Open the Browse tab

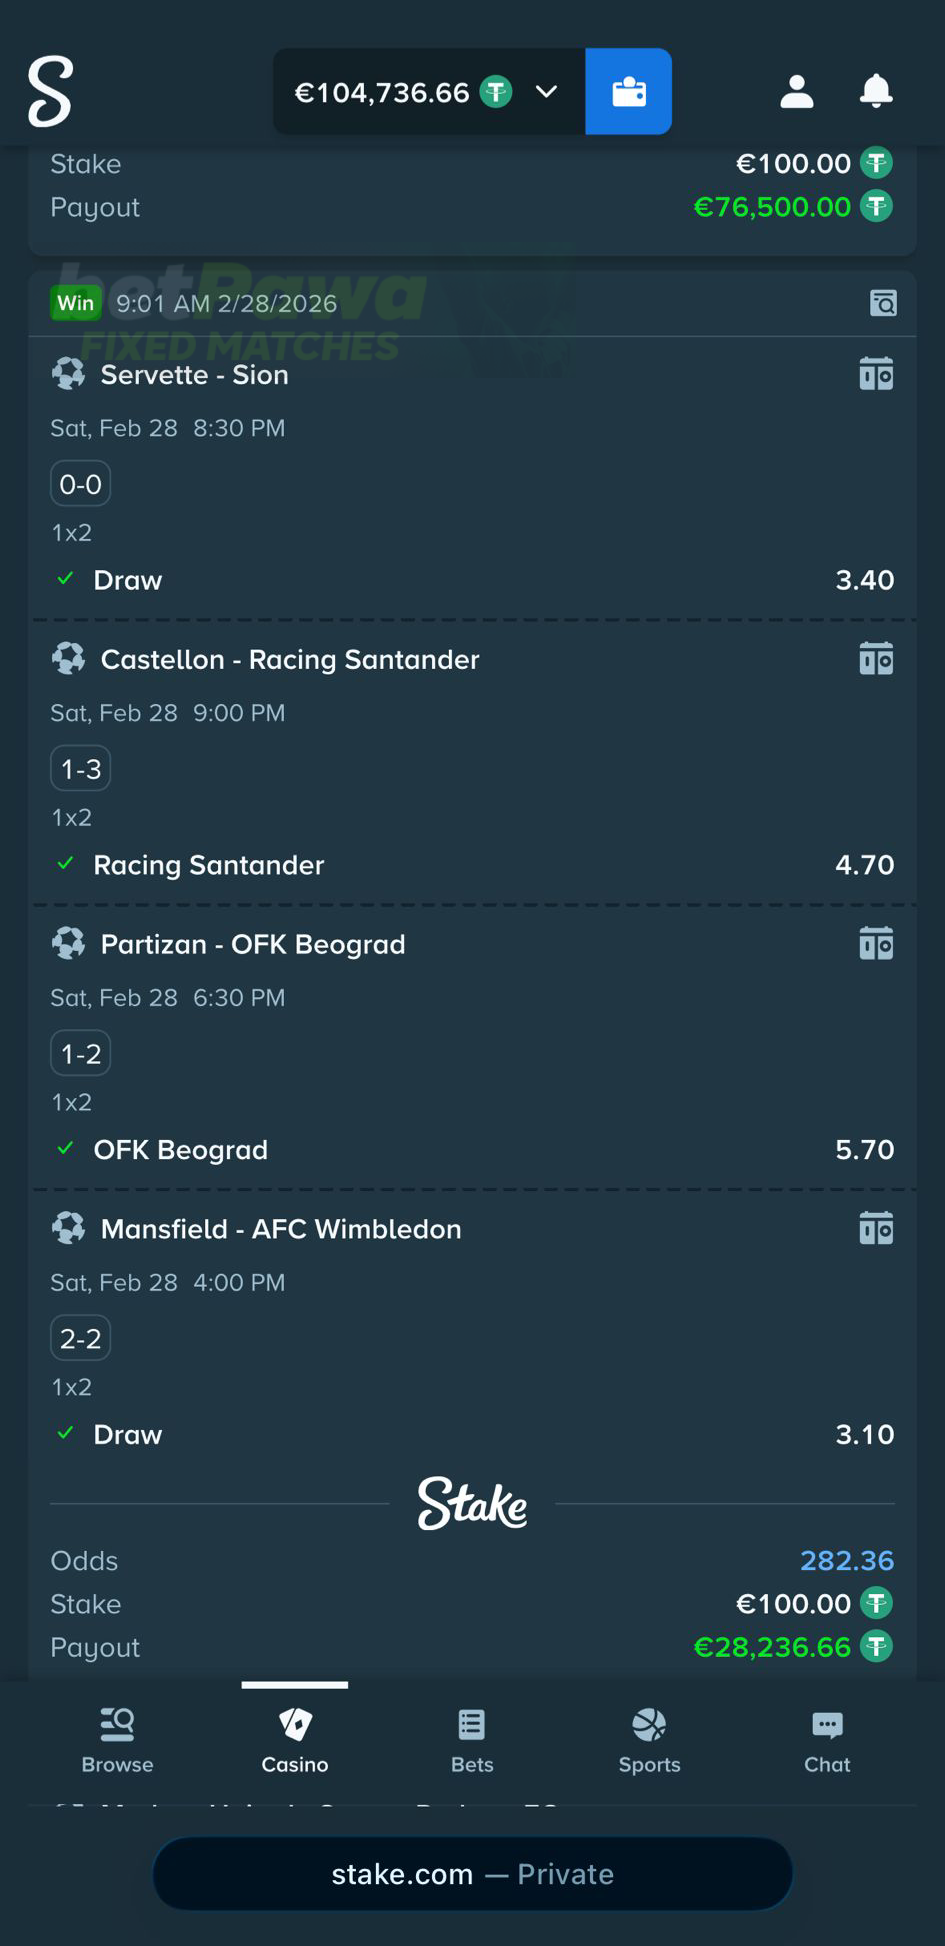click(117, 1740)
